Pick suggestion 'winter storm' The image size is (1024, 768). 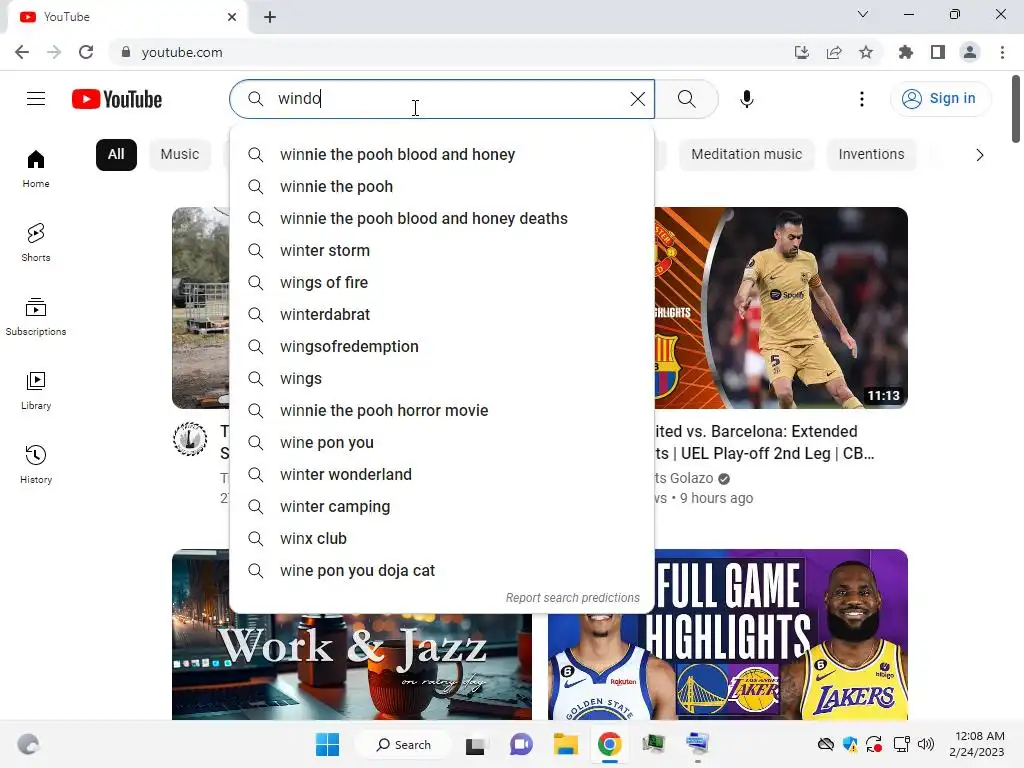pos(442,251)
